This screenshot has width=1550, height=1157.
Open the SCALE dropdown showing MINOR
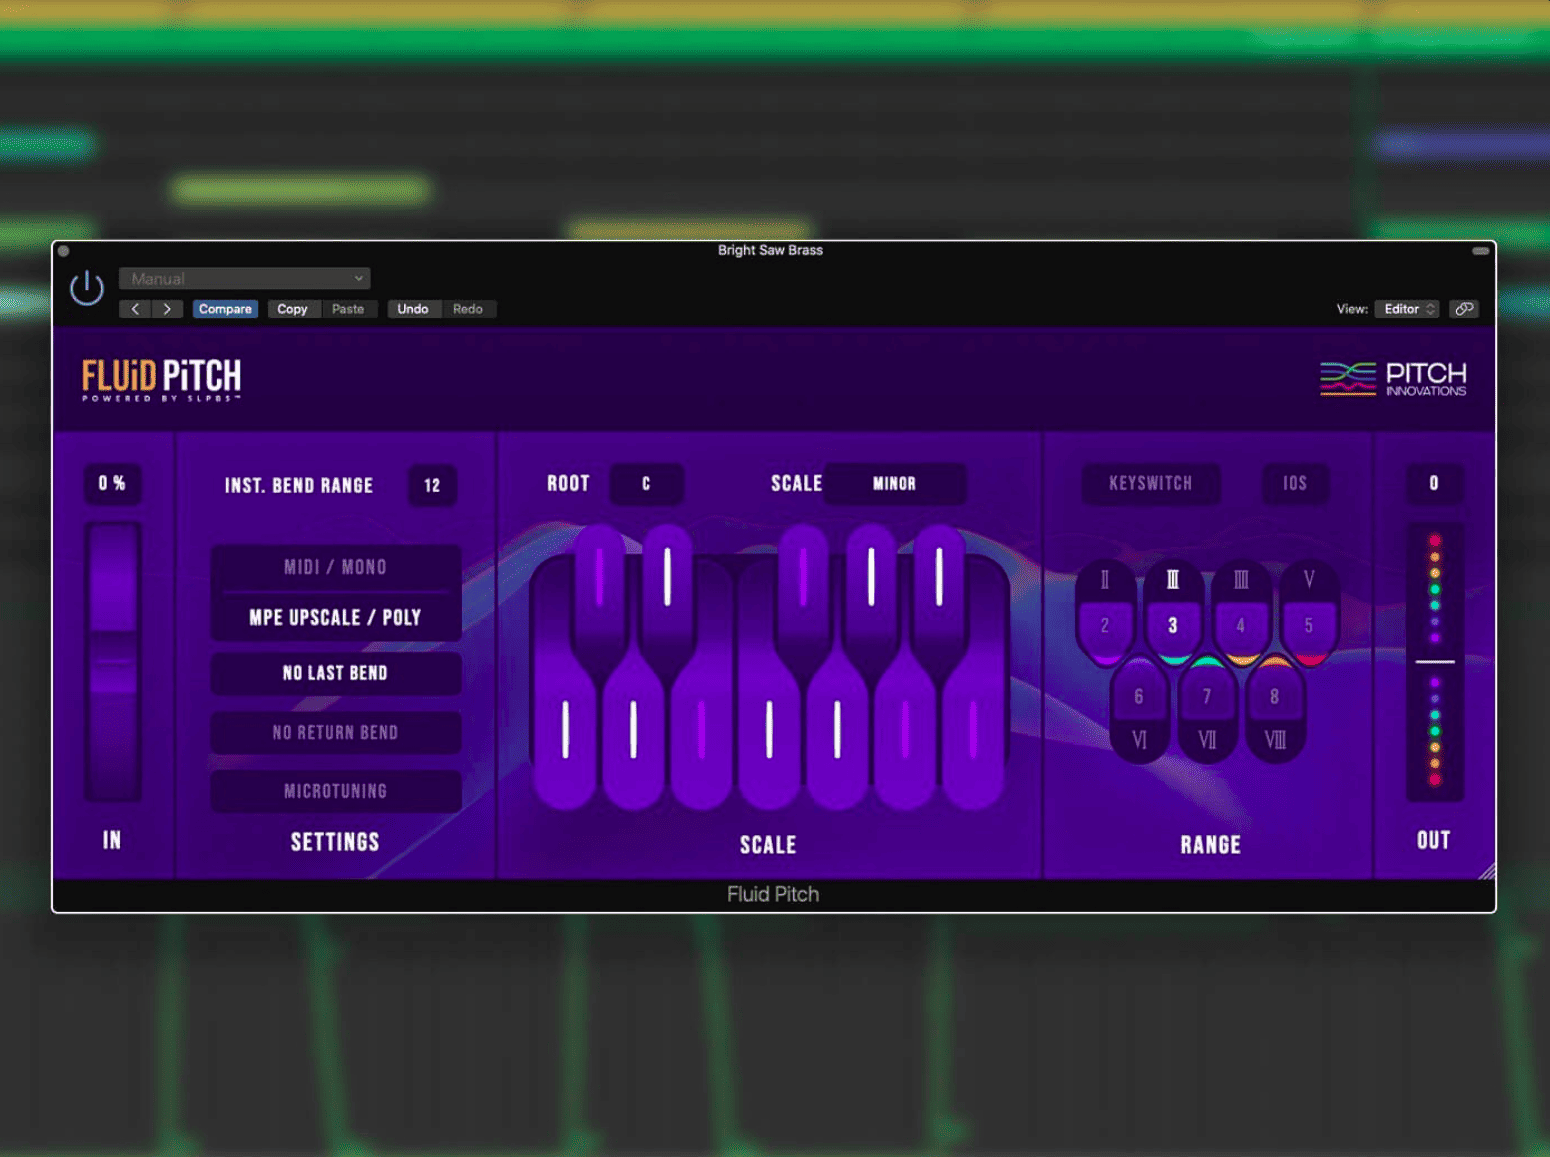(895, 484)
